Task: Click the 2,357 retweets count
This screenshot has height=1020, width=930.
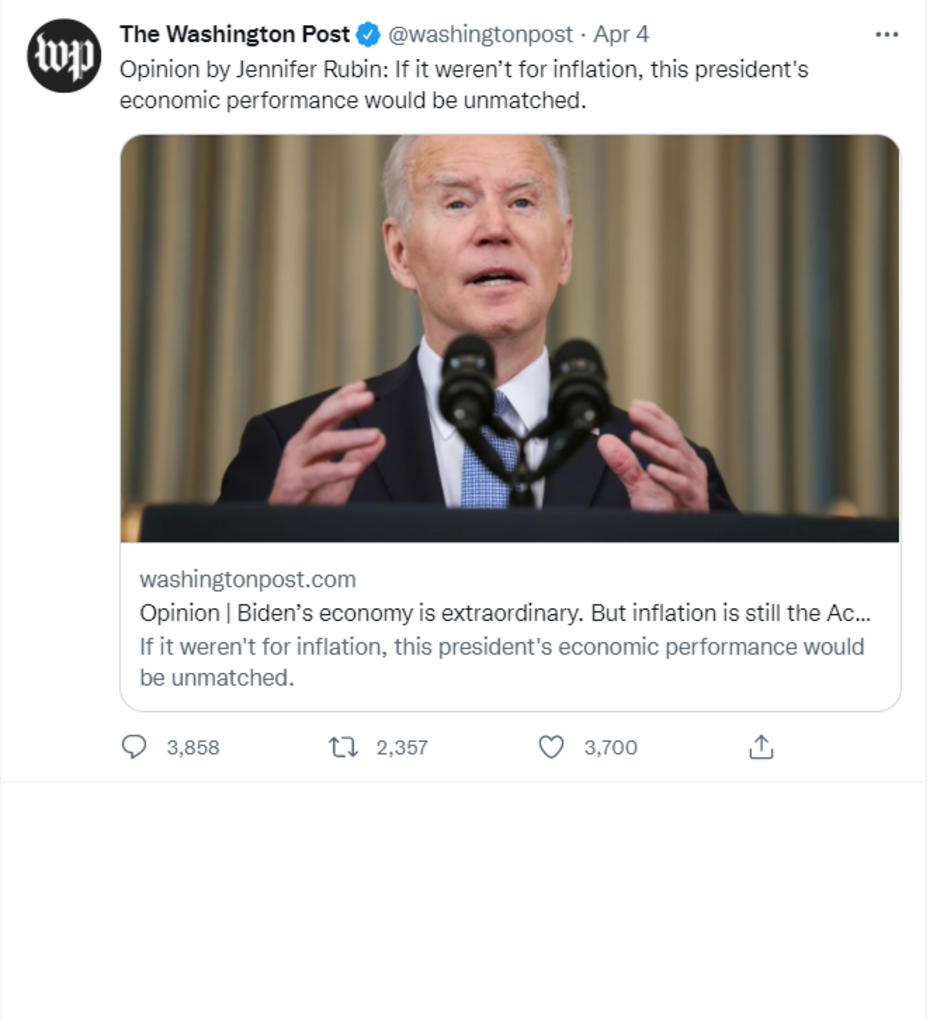Action: [401, 748]
